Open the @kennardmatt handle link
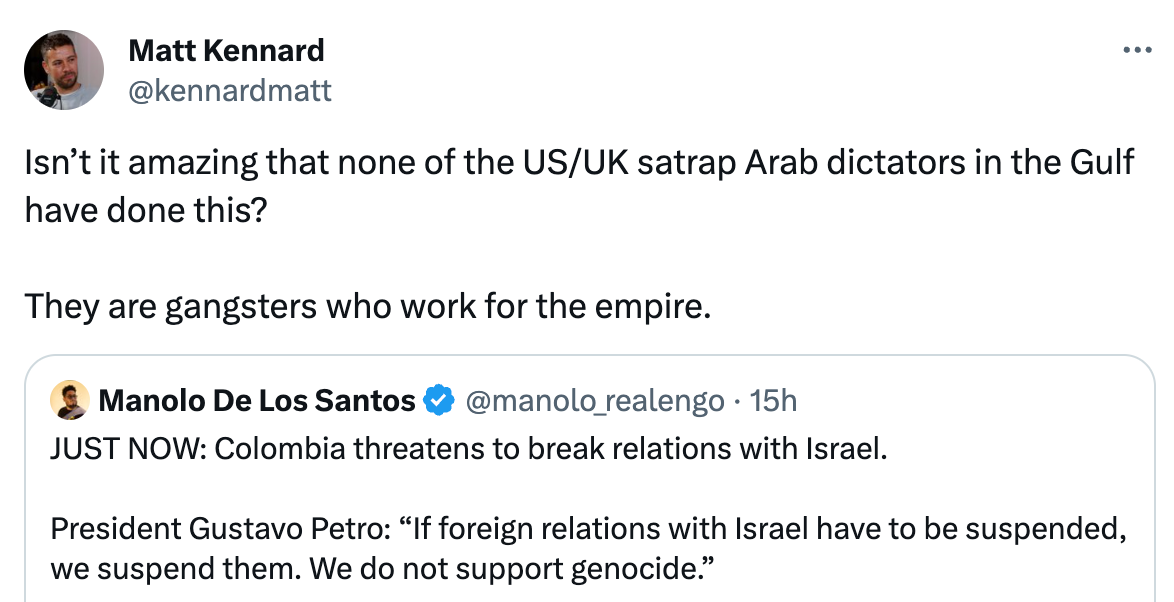The height and width of the screenshot is (602, 1174). pos(229,92)
